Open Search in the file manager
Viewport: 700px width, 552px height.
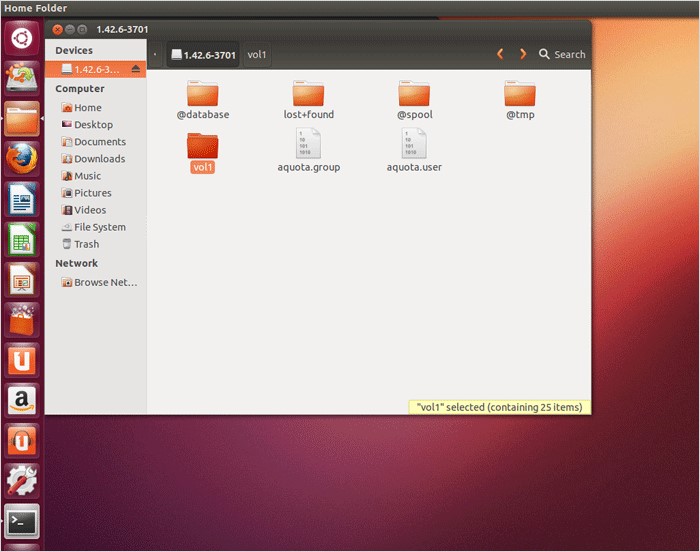tap(562, 54)
